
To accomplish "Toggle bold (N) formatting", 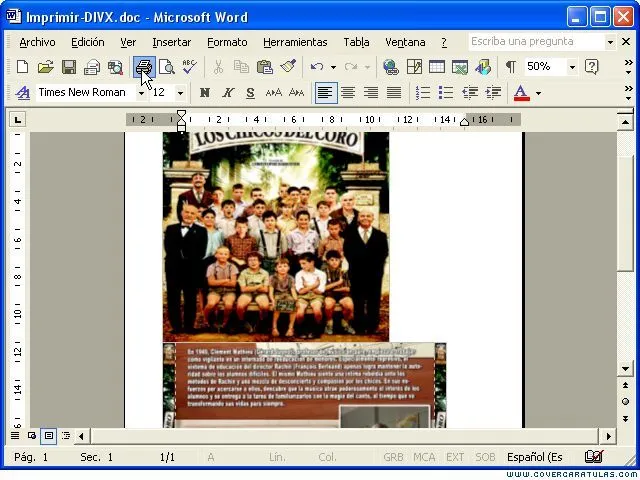I will point(205,93).
